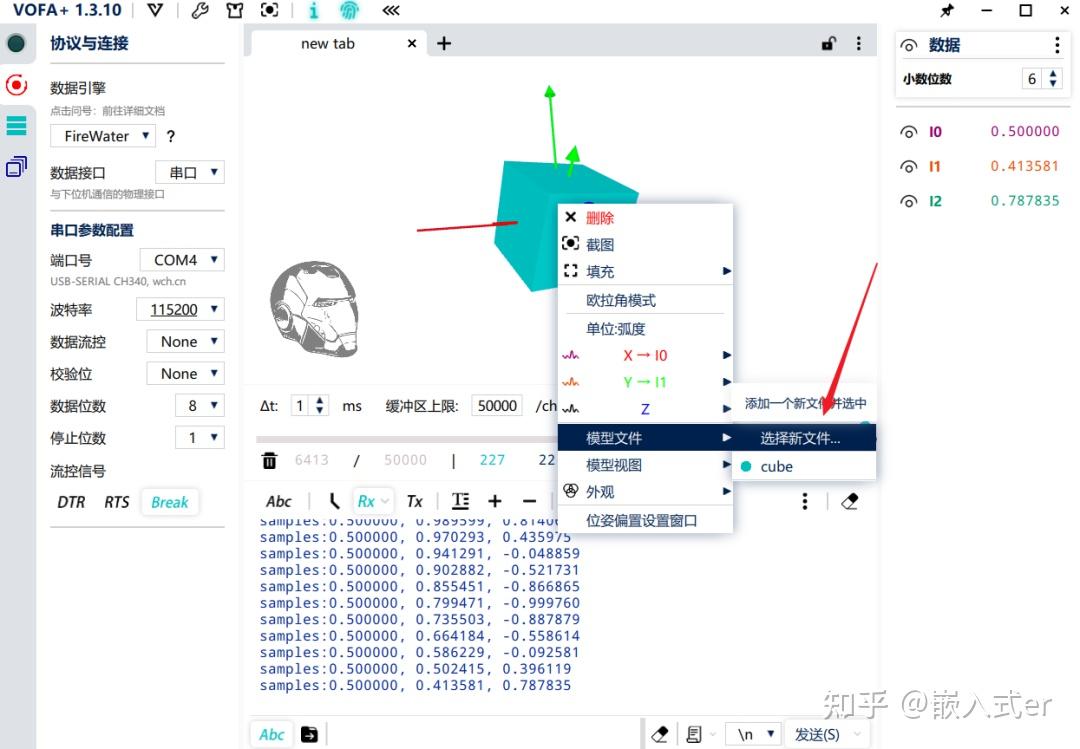
Task: Click the T-shirt theme icon in the title bar
Action: [x=235, y=11]
